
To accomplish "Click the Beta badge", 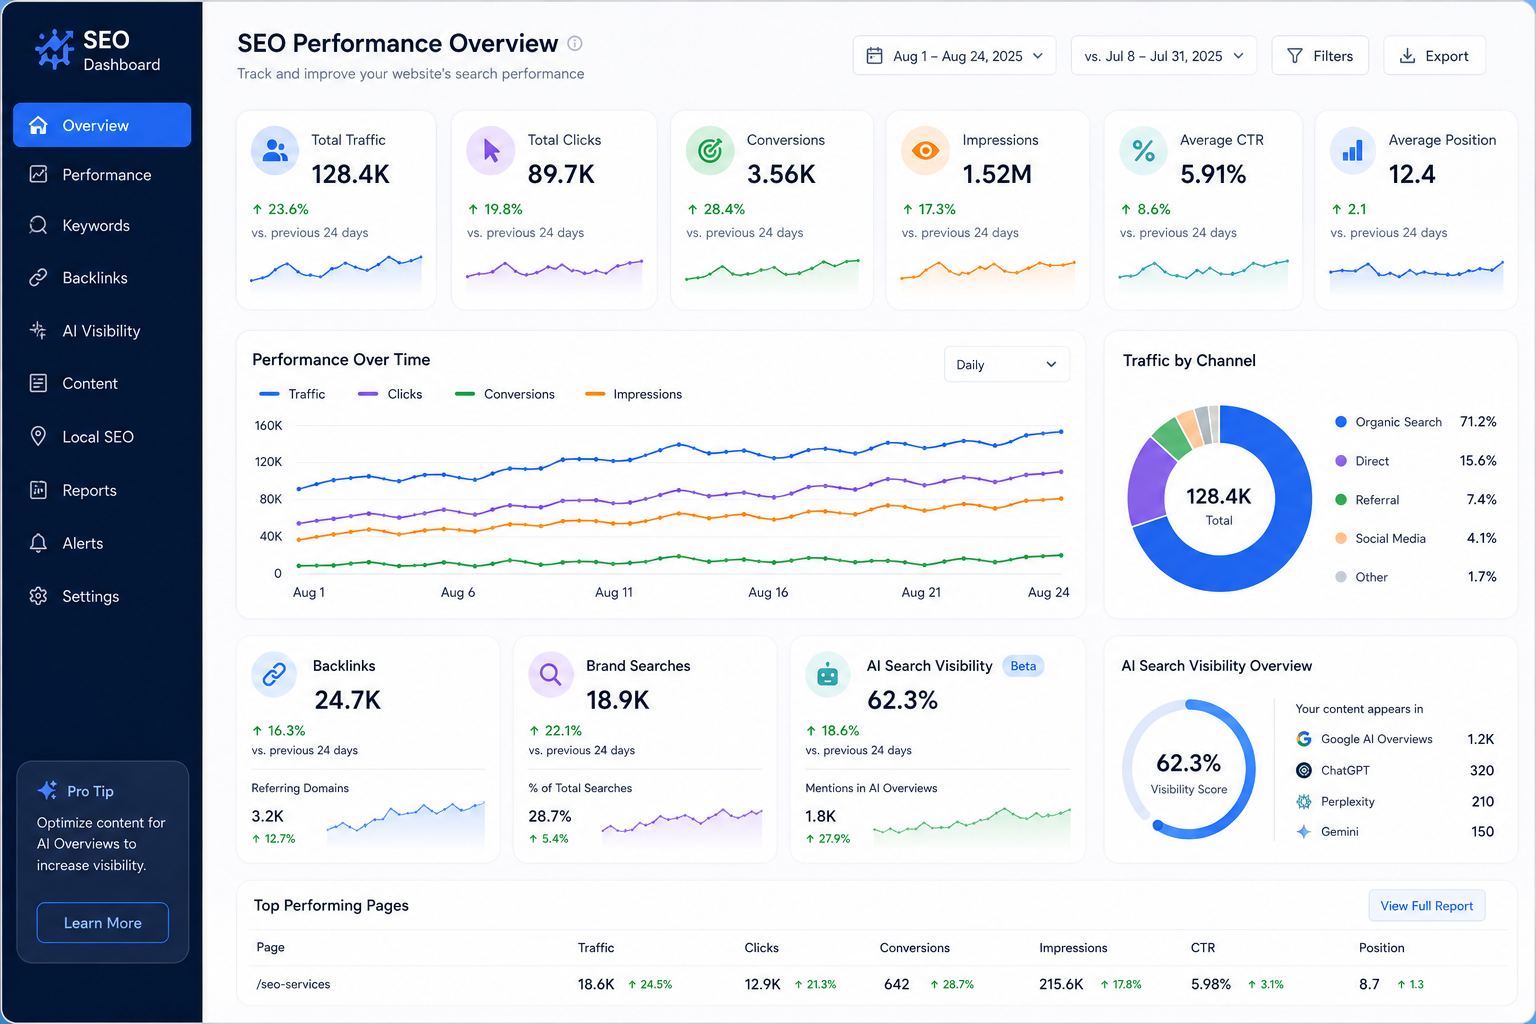I will [1023, 666].
